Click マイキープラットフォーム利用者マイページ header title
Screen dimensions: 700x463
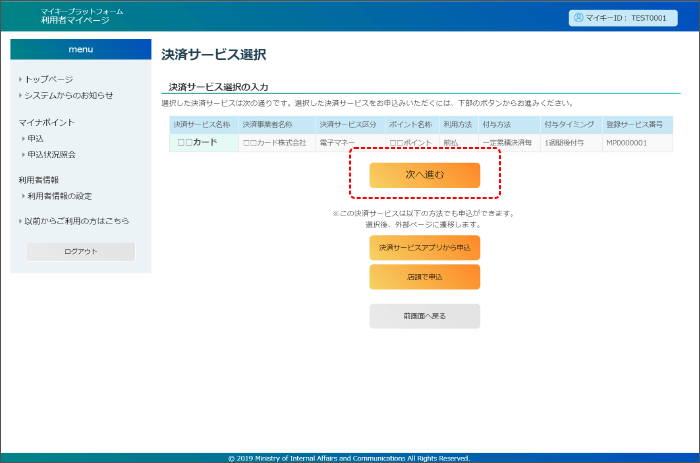(82, 16)
